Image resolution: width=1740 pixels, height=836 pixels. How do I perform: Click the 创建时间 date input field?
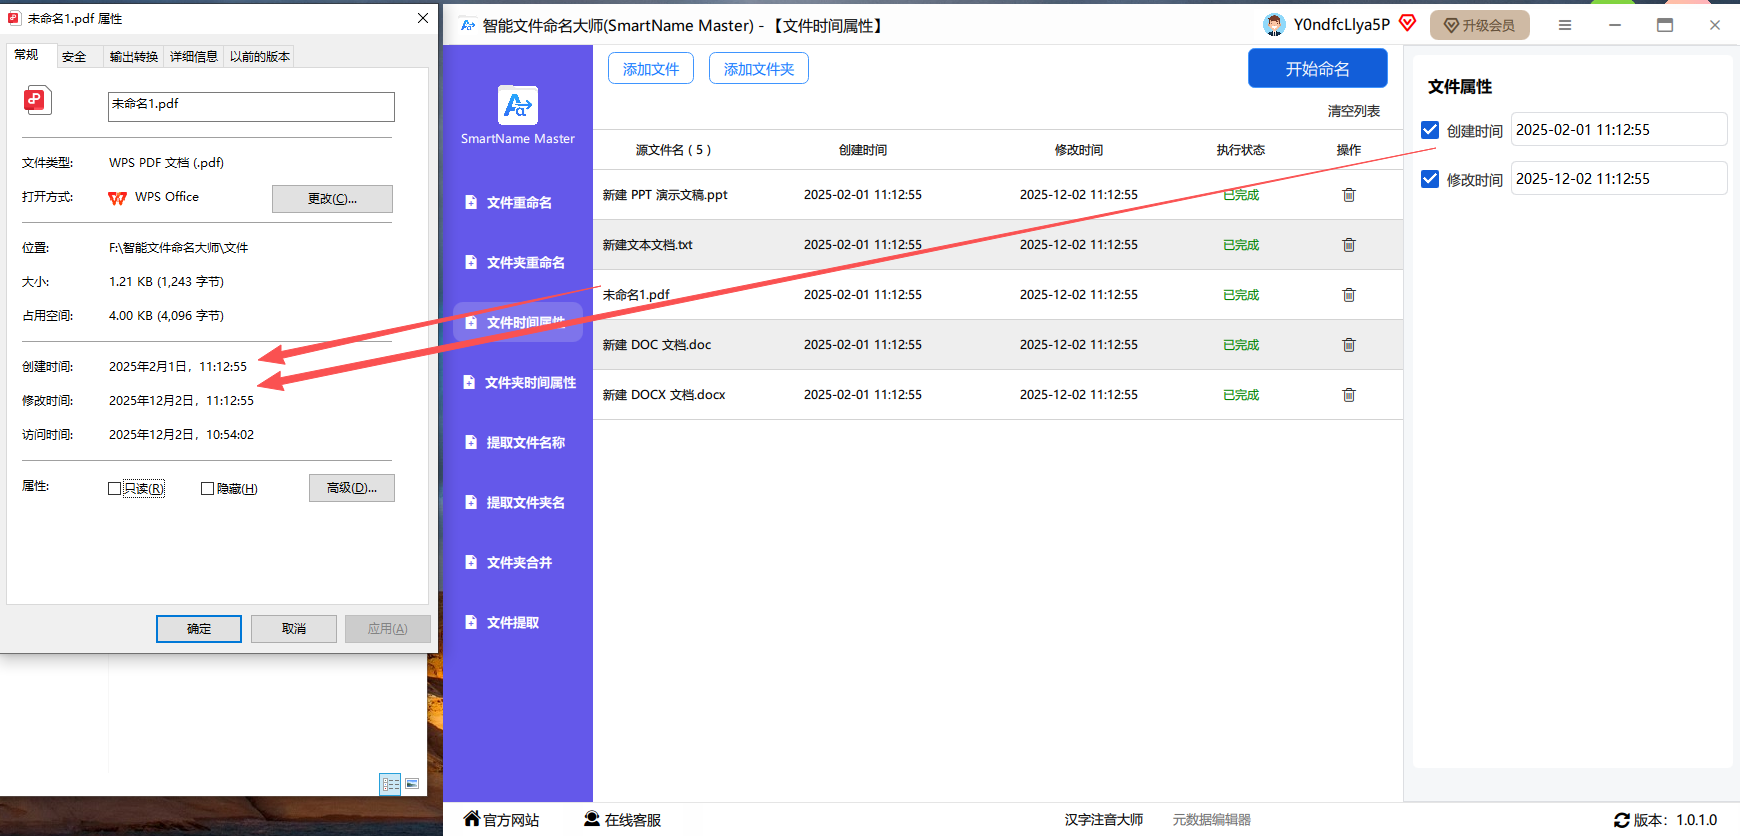[1617, 130]
